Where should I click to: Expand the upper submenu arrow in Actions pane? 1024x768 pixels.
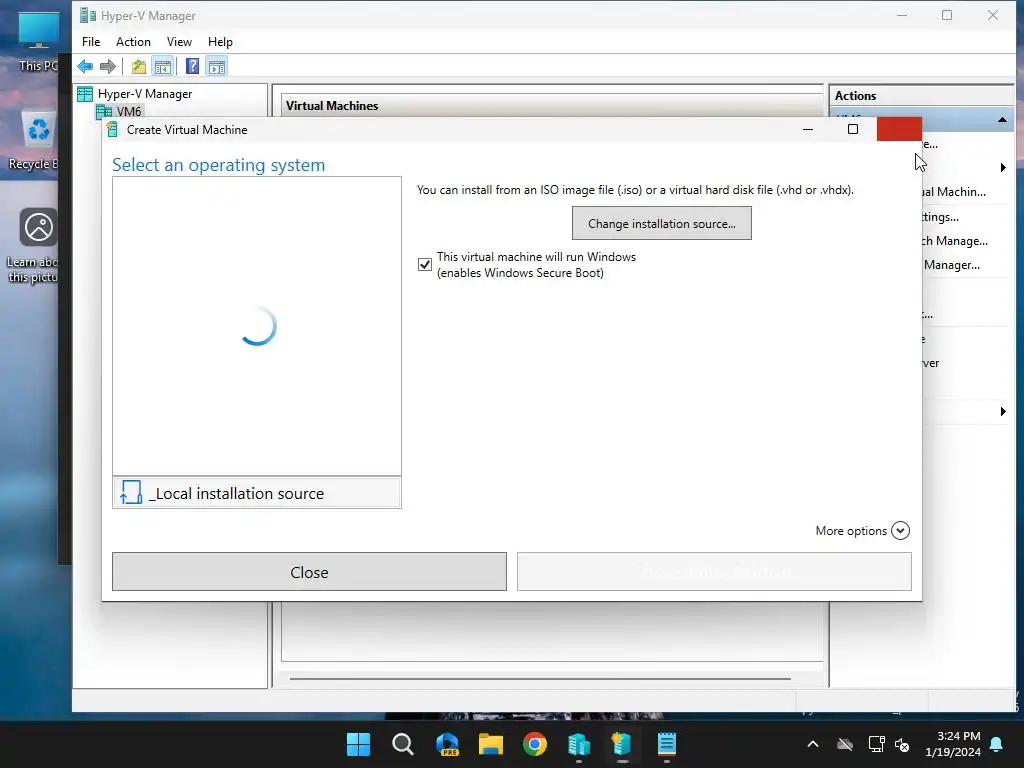click(x=1003, y=168)
